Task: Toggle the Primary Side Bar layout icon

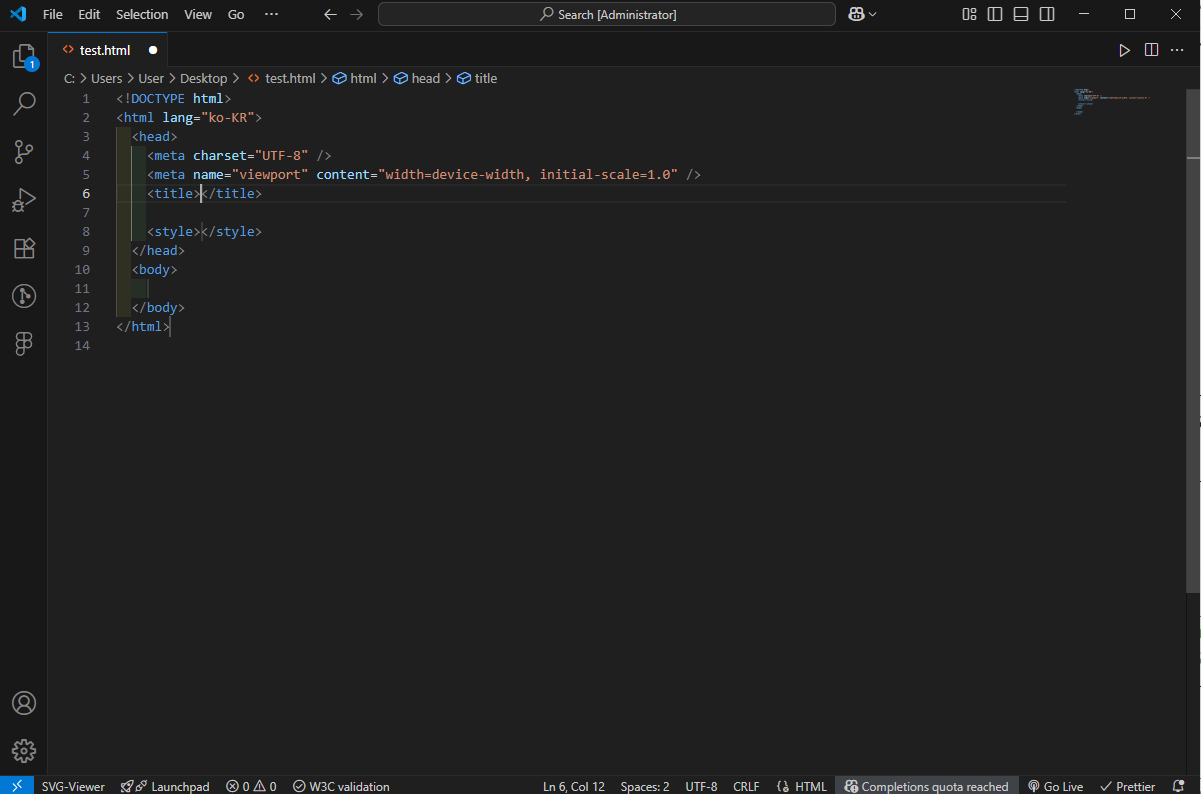Action: click(x=995, y=14)
